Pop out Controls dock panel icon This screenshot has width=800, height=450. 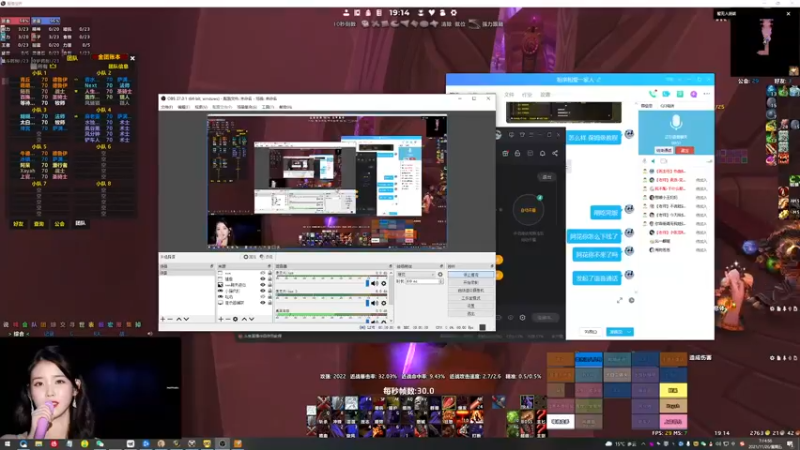point(492,266)
